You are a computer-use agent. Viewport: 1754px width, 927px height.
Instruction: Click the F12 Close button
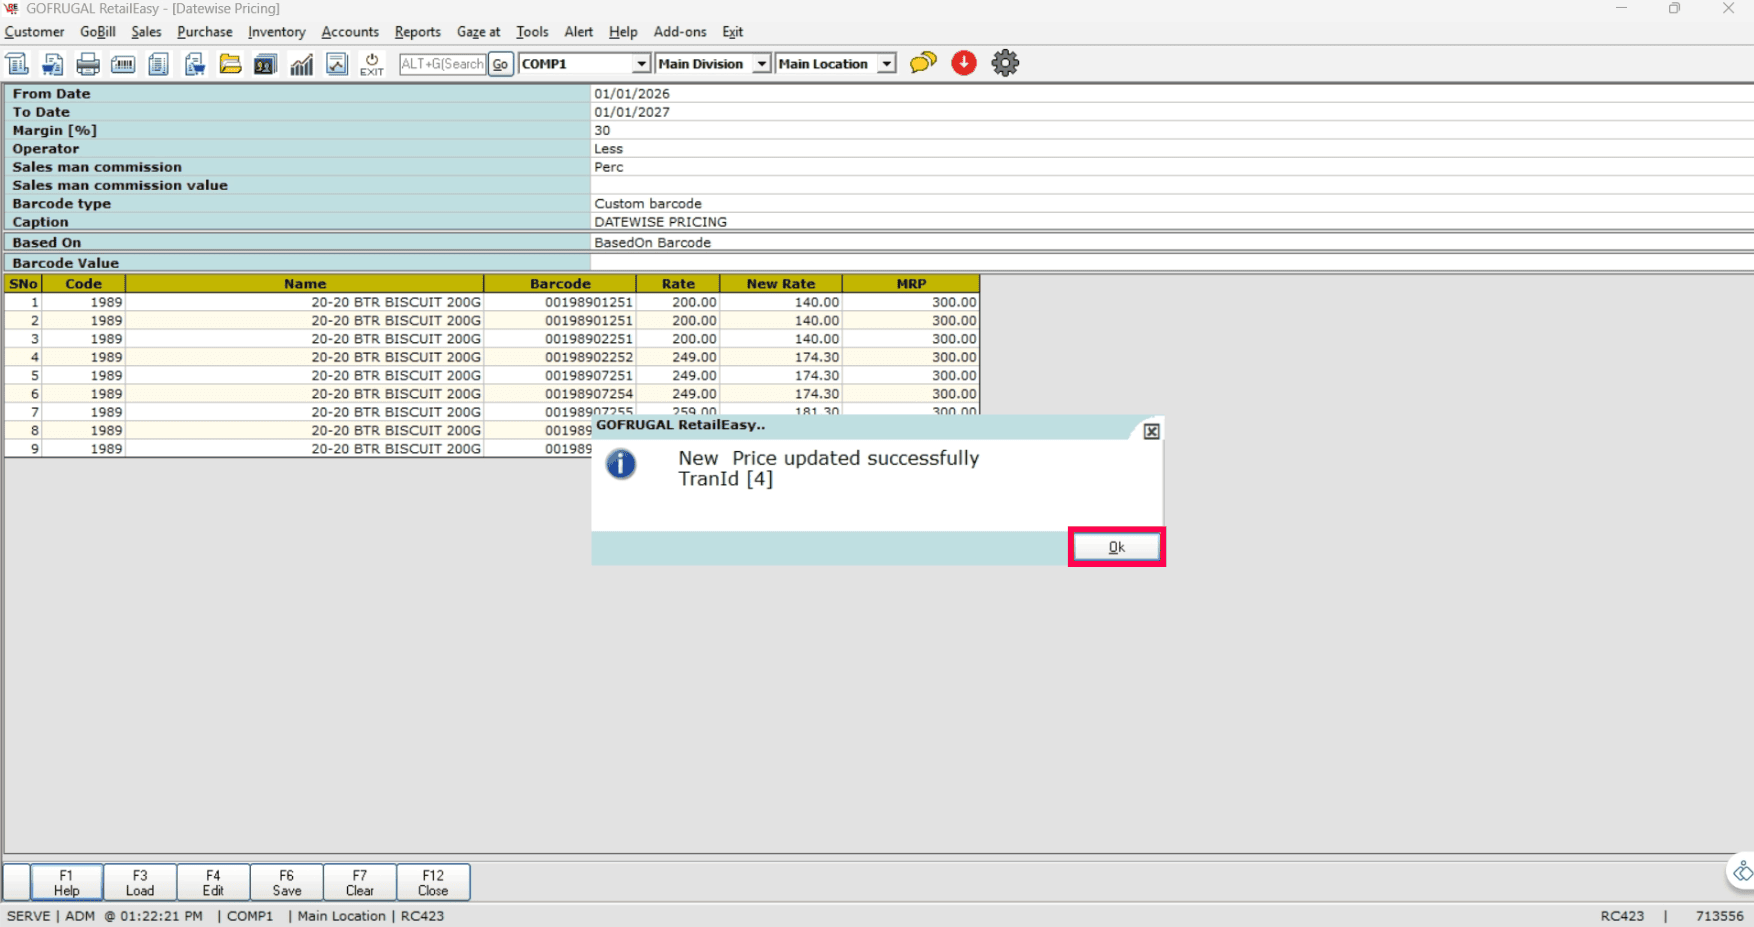click(x=433, y=882)
